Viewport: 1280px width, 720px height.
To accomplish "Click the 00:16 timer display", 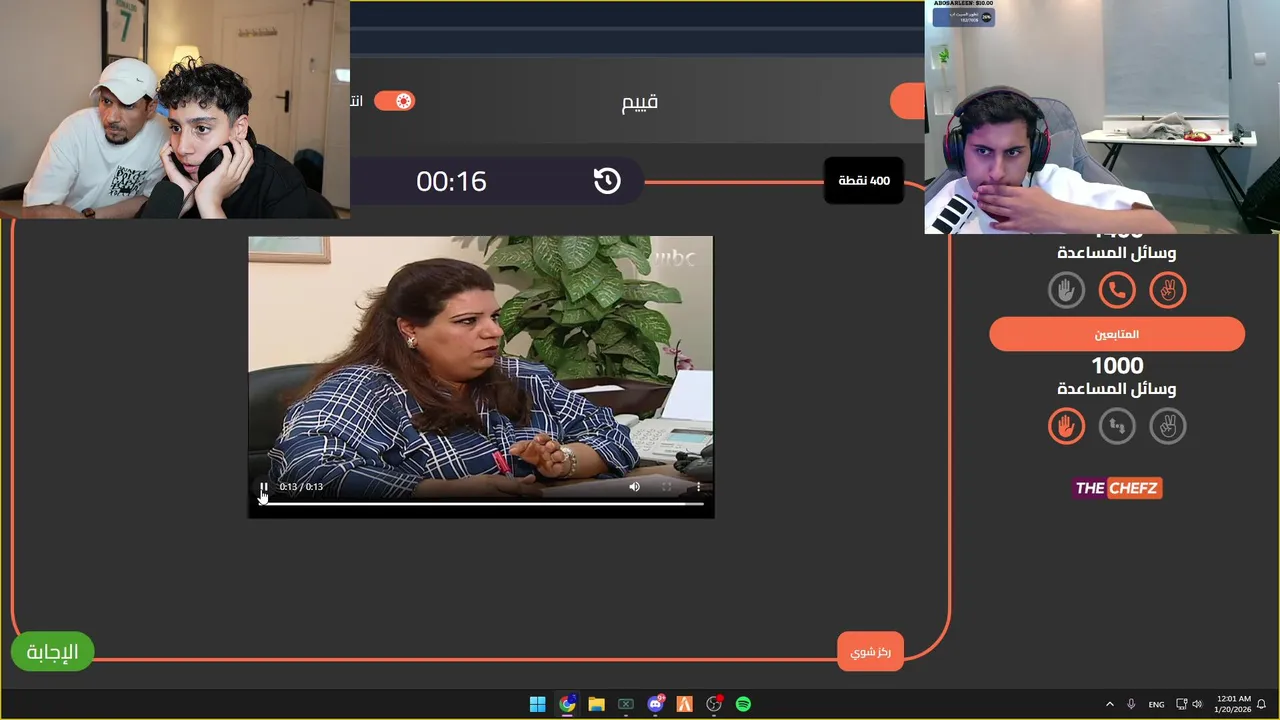I will click(451, 181).
